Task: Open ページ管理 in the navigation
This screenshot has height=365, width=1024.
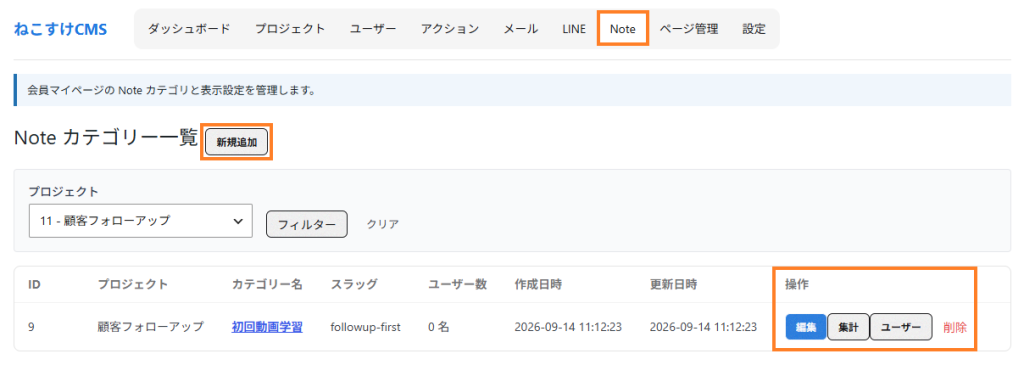Action: point(688,29)
